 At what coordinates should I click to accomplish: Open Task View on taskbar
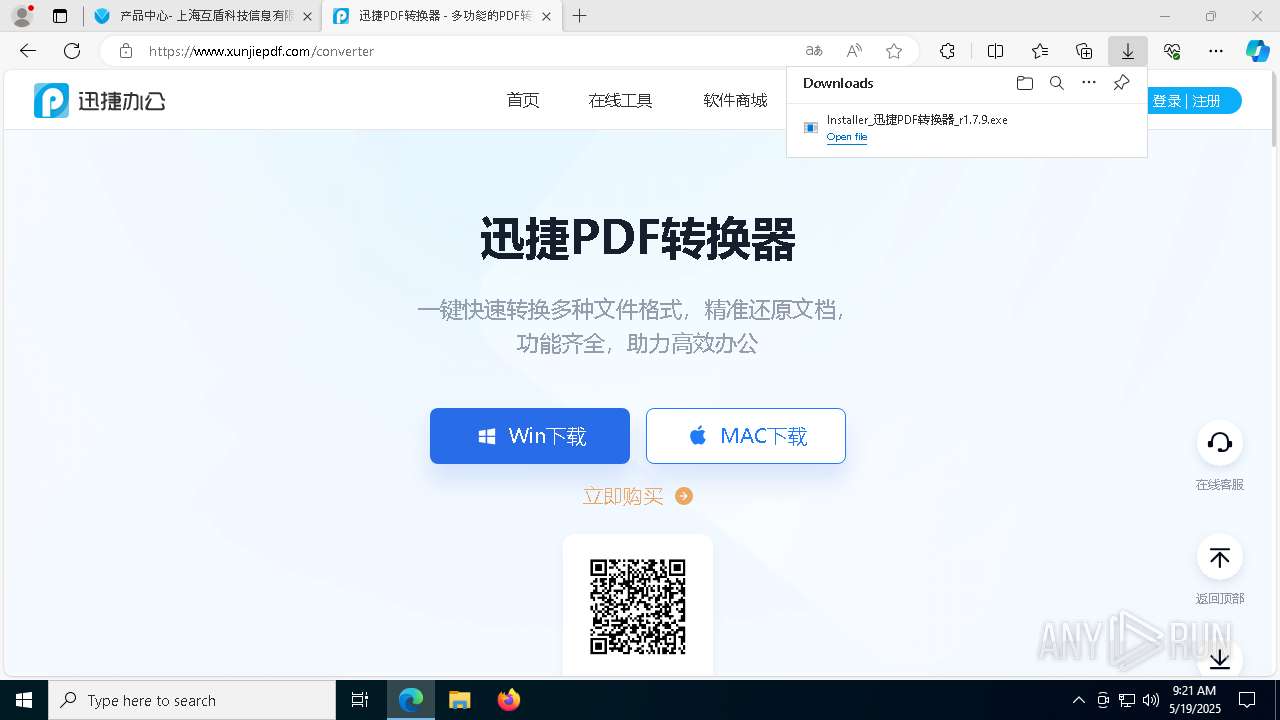tap(360, 700)
